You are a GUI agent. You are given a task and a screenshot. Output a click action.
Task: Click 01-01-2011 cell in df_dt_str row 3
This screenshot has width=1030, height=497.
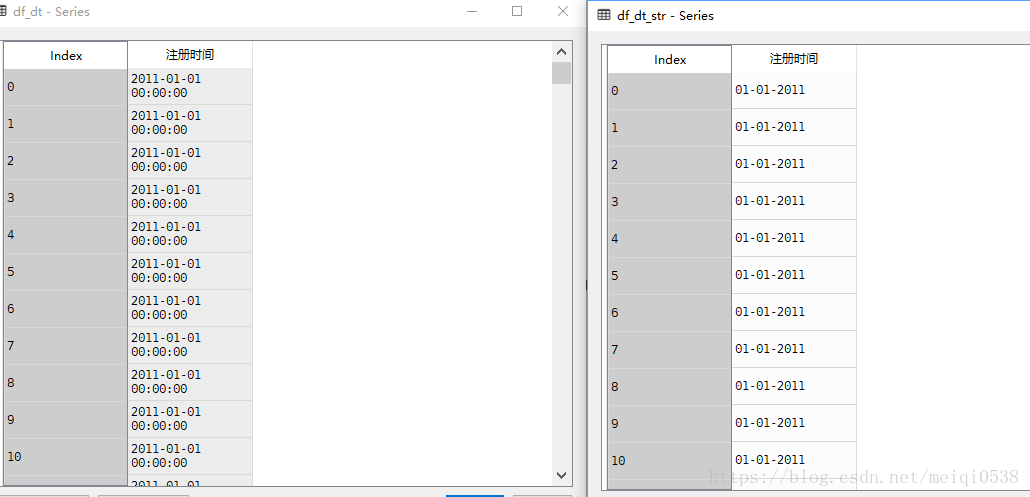[794, 201]
